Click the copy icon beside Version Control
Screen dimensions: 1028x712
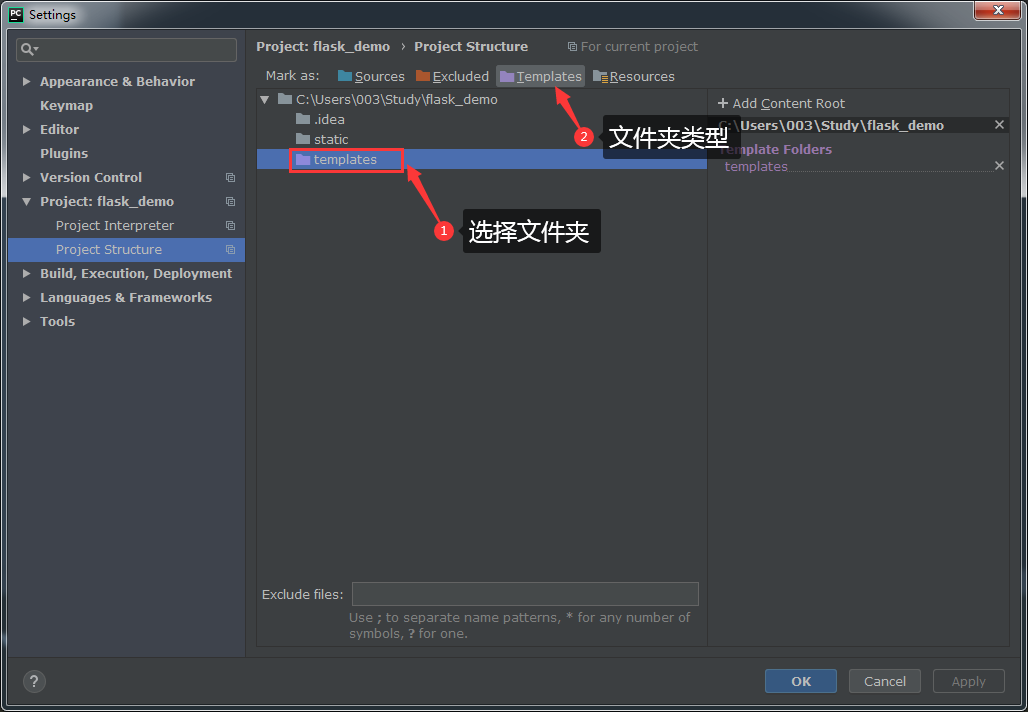(230, 178)
